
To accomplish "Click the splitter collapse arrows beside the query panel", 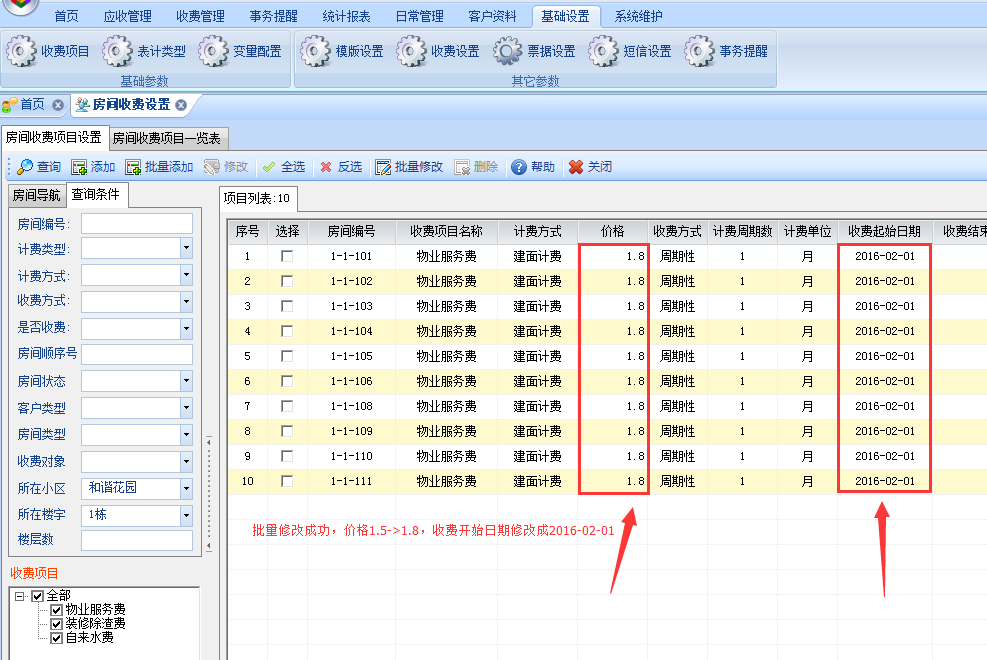I will point(209,495).
